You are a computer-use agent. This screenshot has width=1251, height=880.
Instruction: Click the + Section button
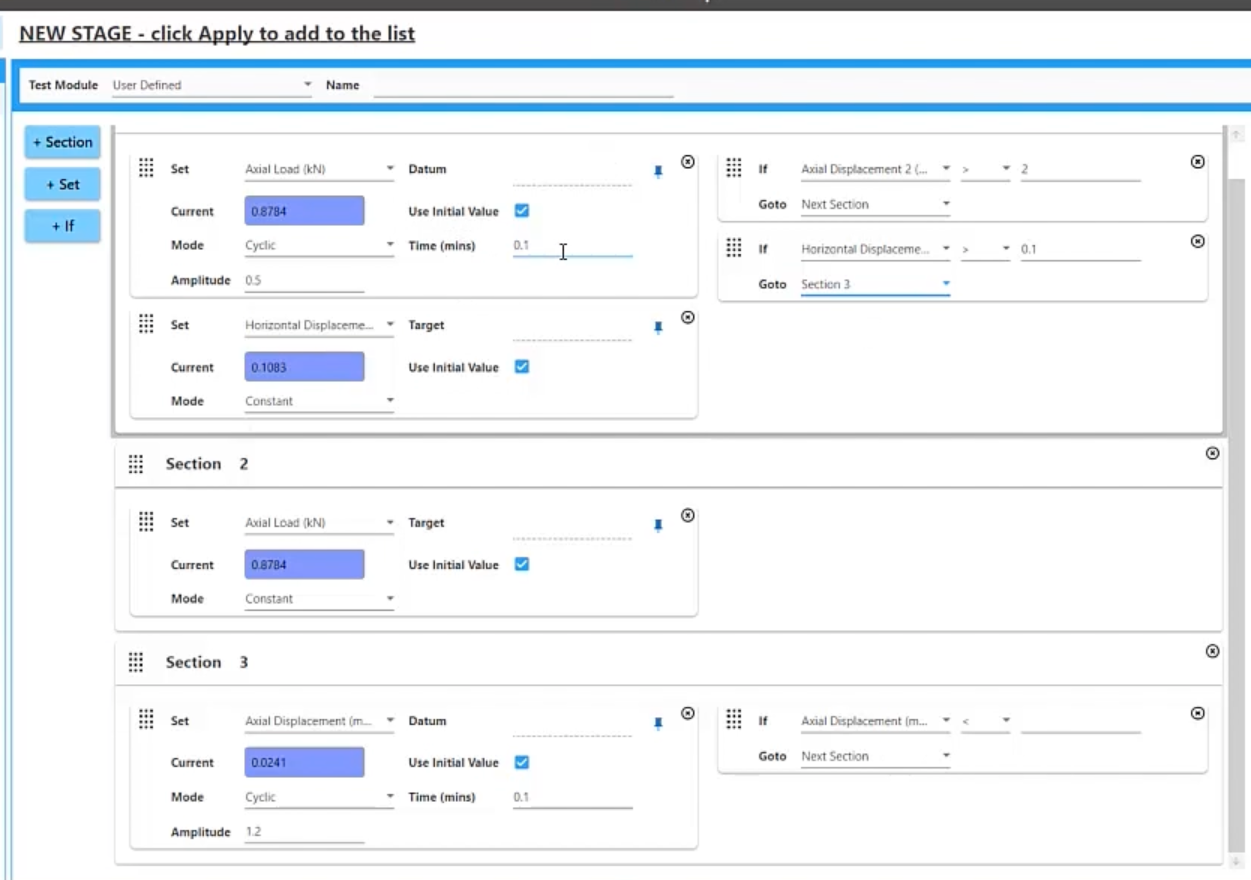pos(63,142)
